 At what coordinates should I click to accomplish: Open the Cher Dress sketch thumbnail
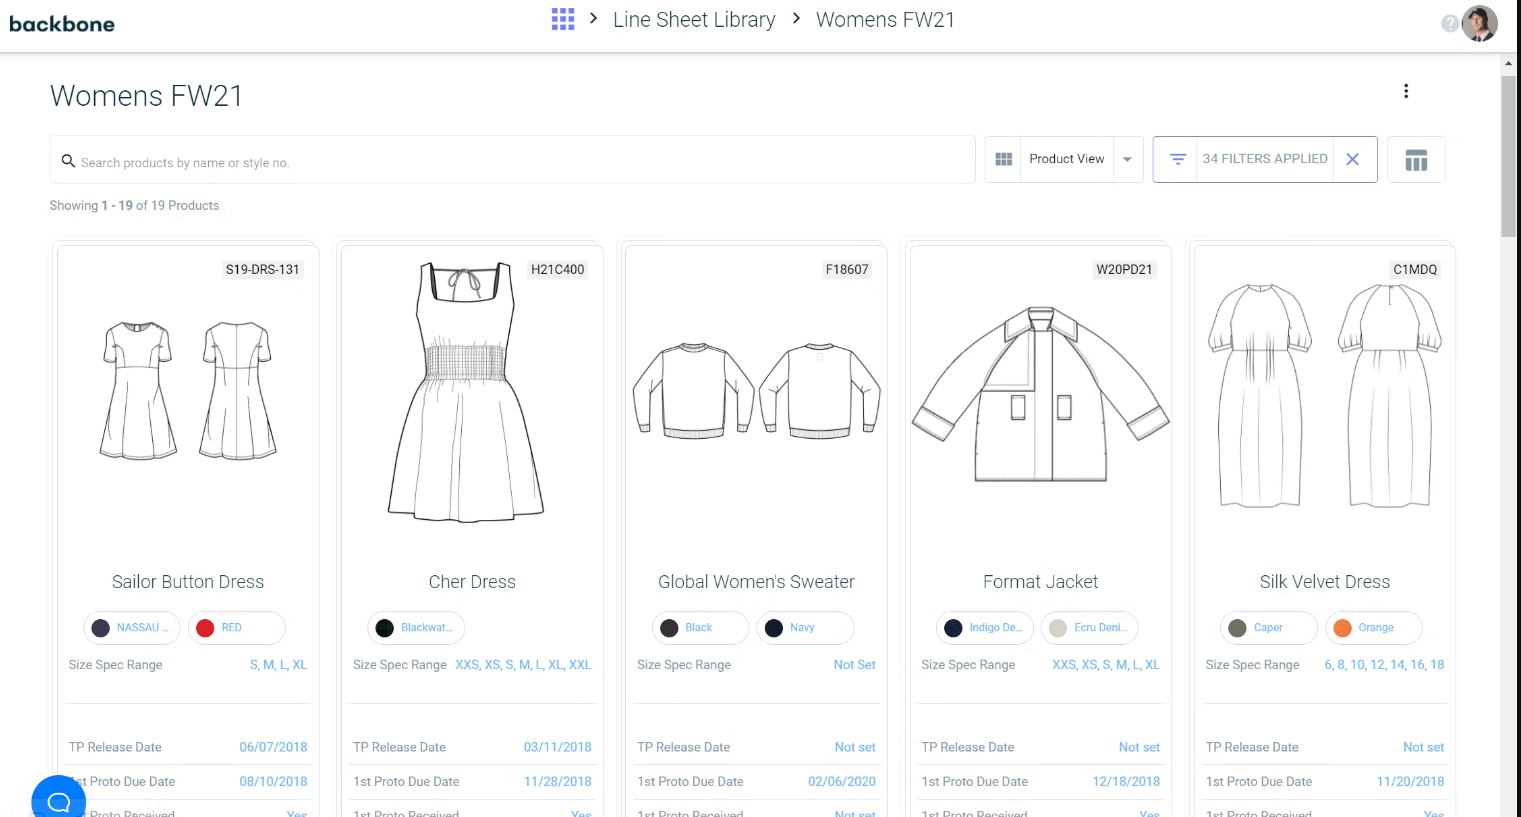pos(466,391)
